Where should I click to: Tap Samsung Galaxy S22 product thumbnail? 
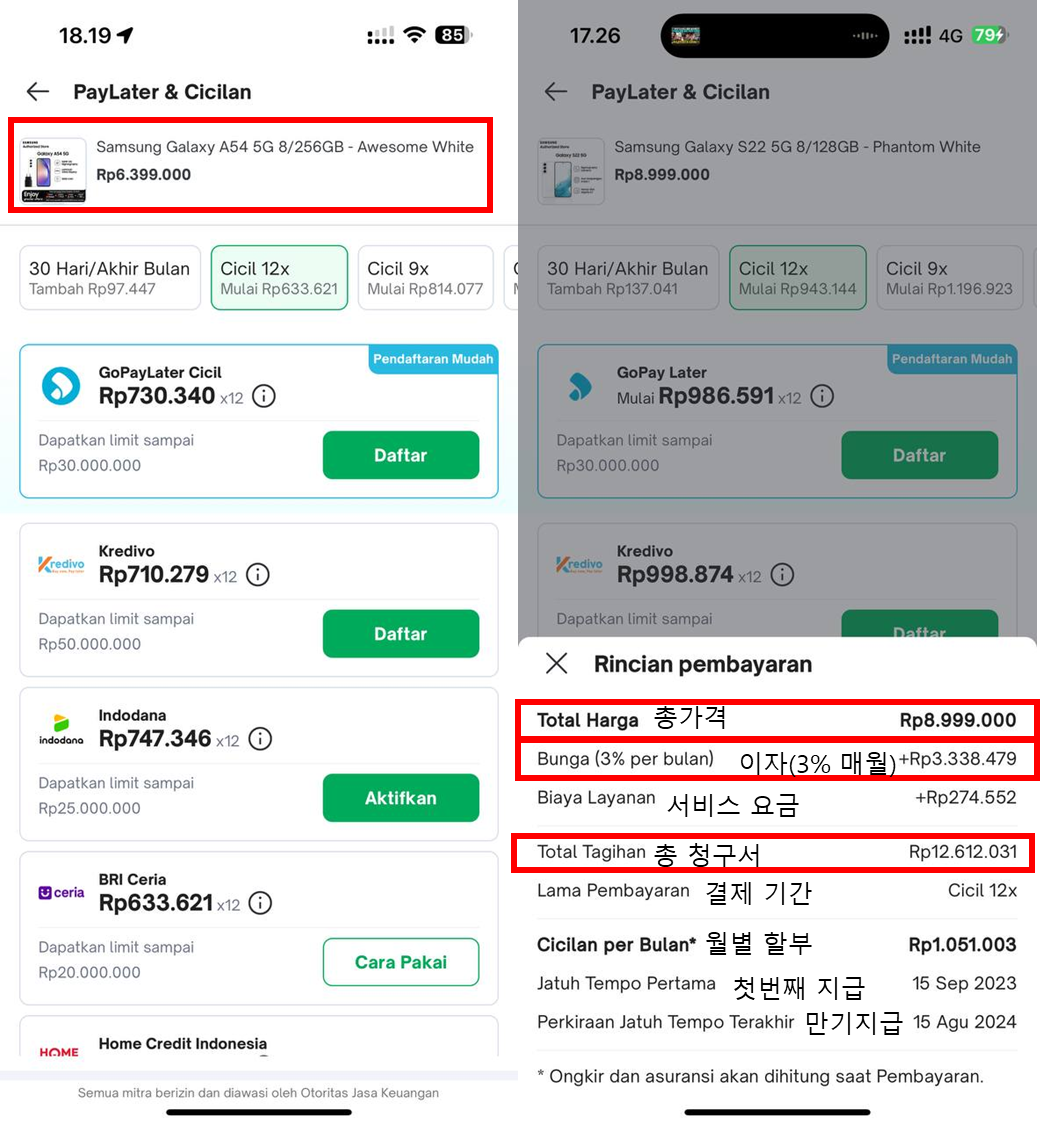coord(570,171)
